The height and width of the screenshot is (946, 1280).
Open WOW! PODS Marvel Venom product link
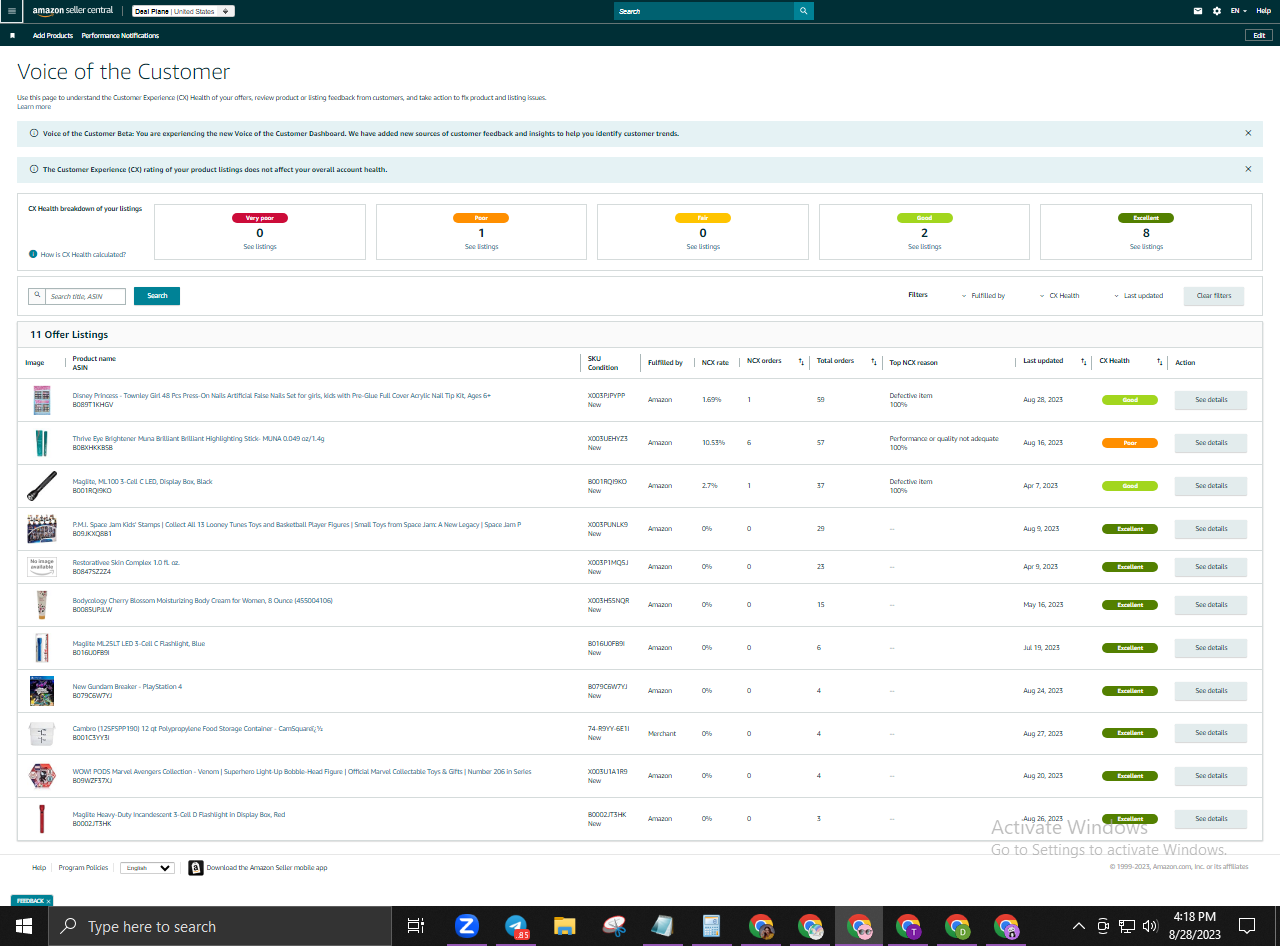pos(302,772)
